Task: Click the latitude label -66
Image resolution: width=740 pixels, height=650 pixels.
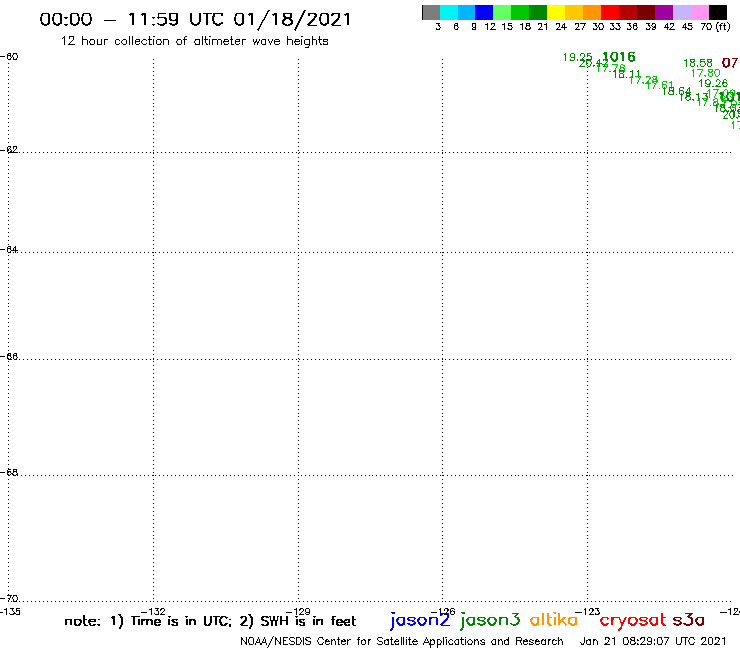Action: (9, 356)
